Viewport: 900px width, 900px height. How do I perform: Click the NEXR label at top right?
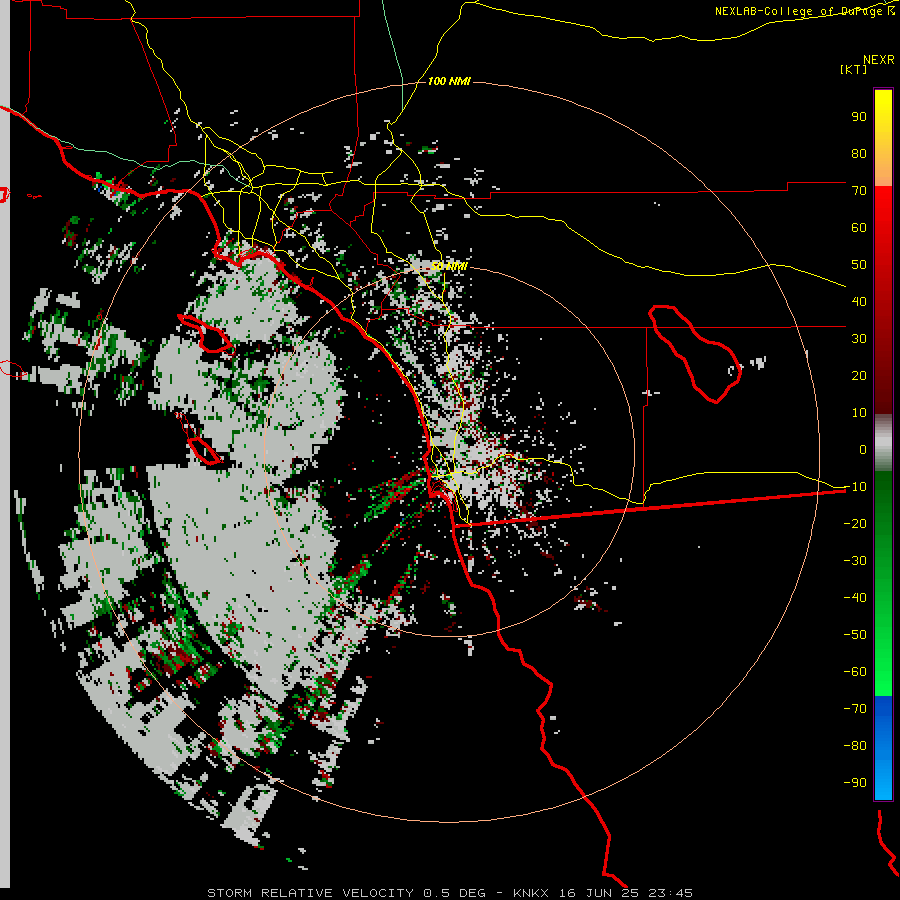879,60
